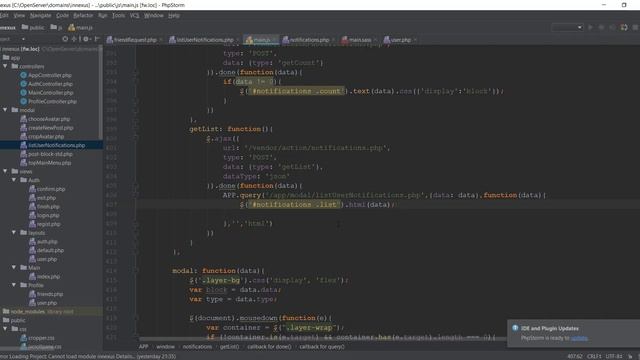Select friends.php in Profile folder

(x=46, y=294)
